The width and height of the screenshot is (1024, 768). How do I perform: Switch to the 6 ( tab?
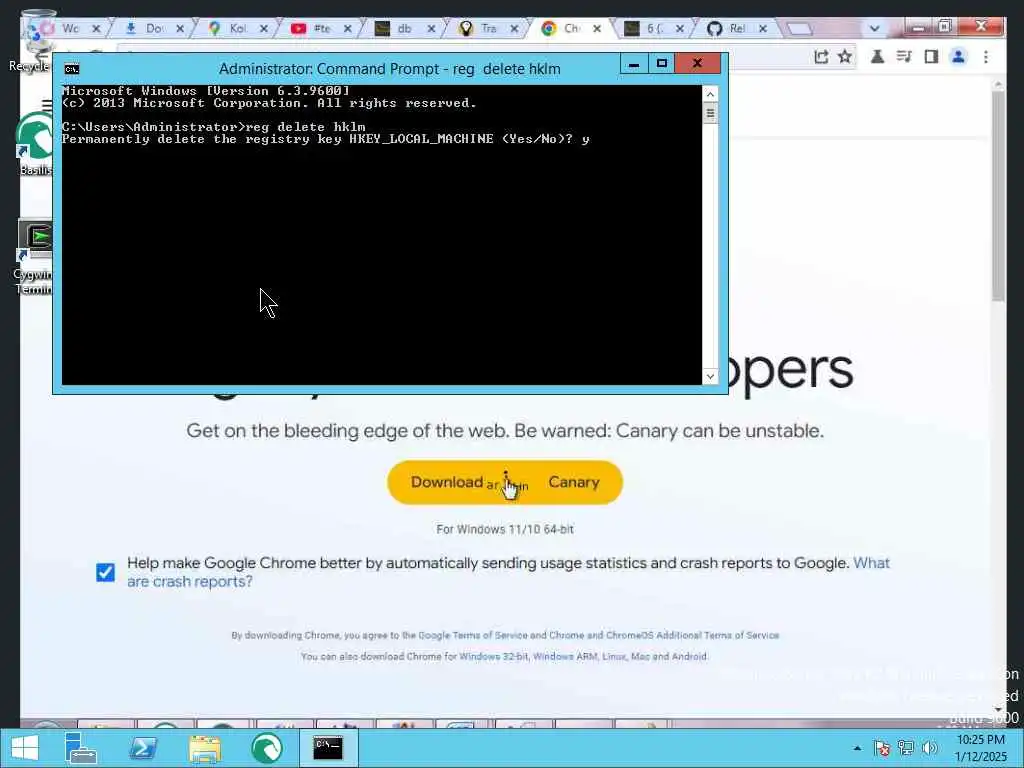(x=654, y=29)
